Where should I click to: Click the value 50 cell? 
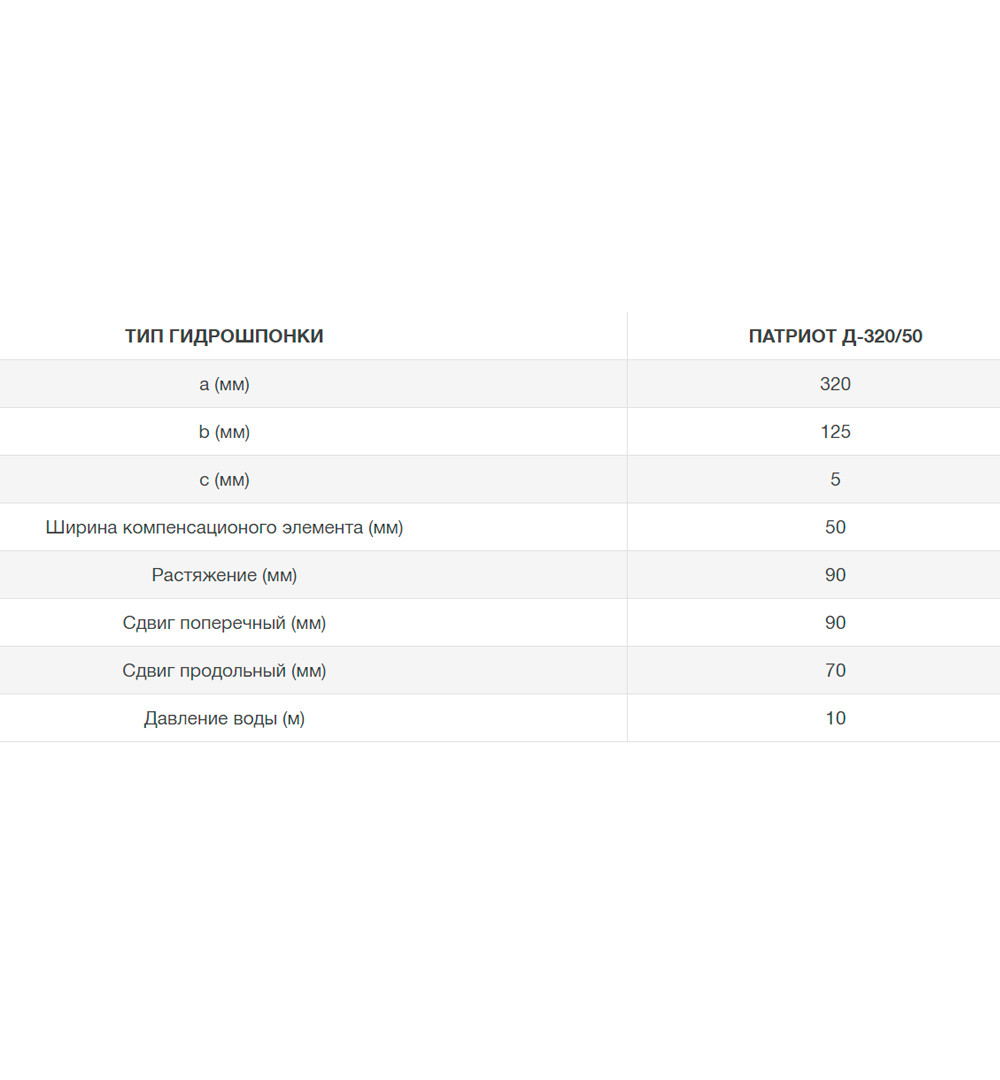coord(835,527)
